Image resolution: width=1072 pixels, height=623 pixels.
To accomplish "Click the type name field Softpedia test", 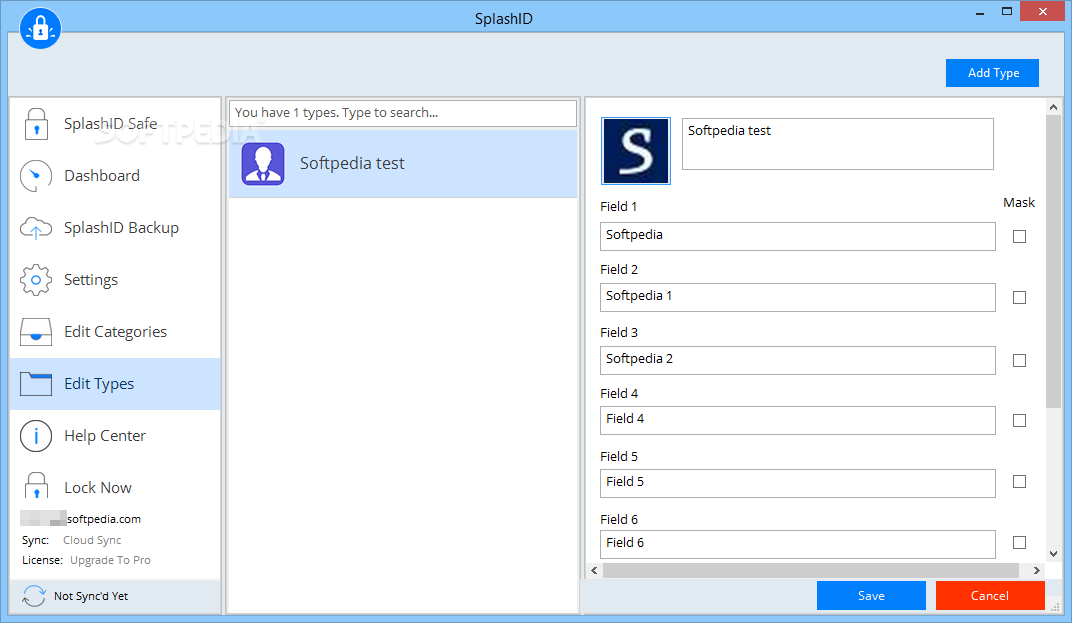I will click(x=838, y=144).
